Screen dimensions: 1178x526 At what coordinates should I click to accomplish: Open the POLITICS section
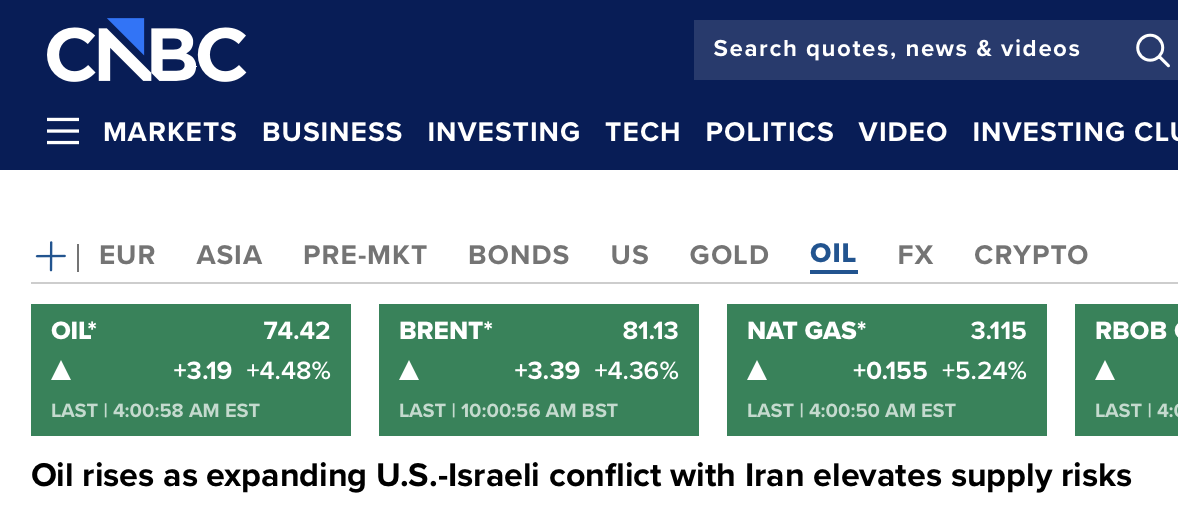pos(769,132)
